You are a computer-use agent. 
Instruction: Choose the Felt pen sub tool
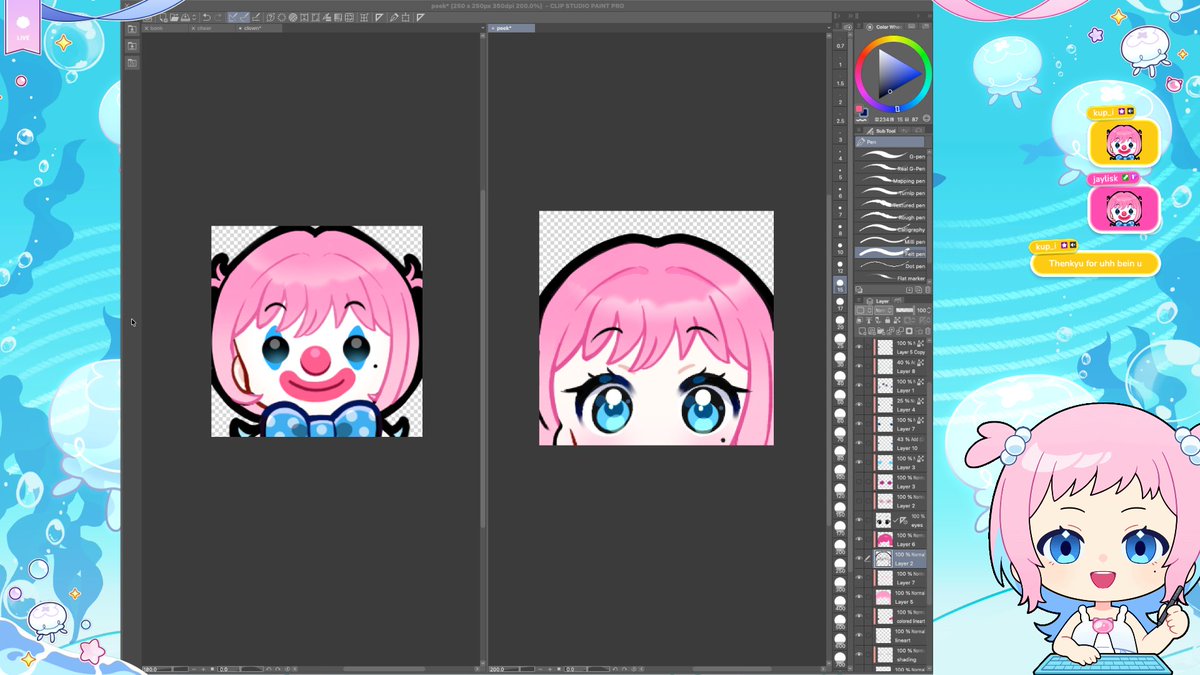click(x=890, y=254)
